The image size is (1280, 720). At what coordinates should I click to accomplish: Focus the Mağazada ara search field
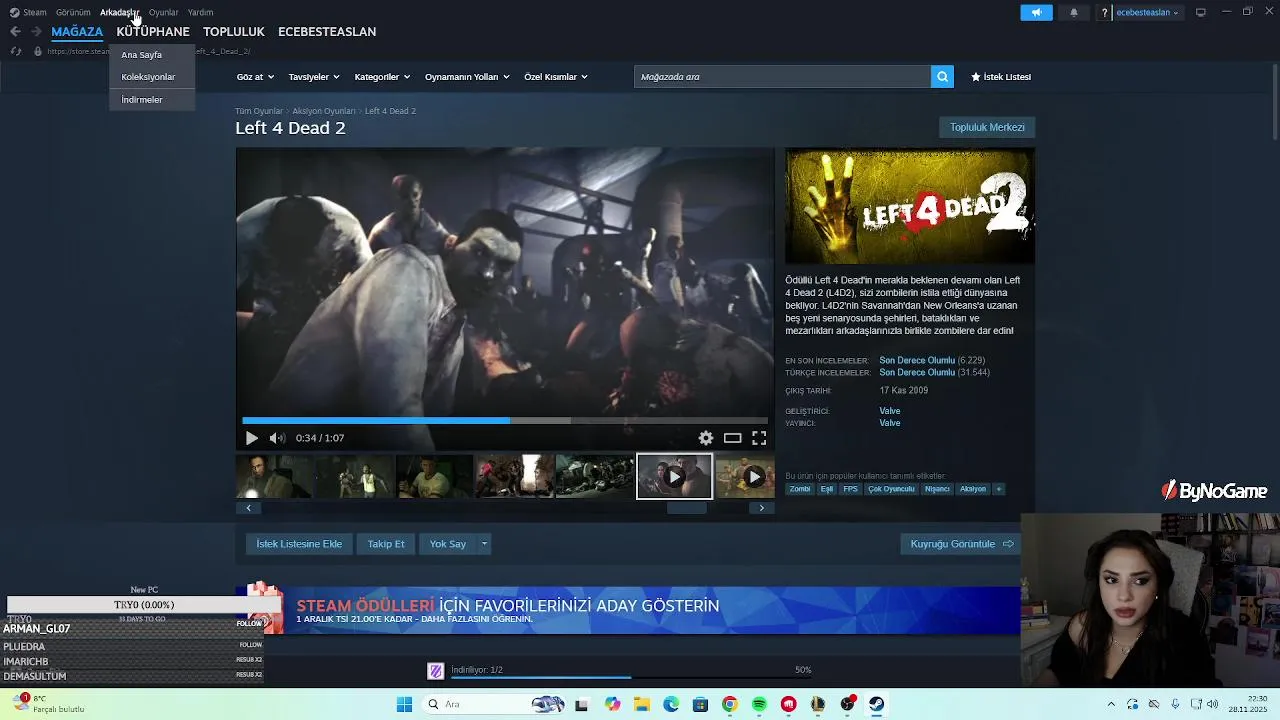(782, 77)
